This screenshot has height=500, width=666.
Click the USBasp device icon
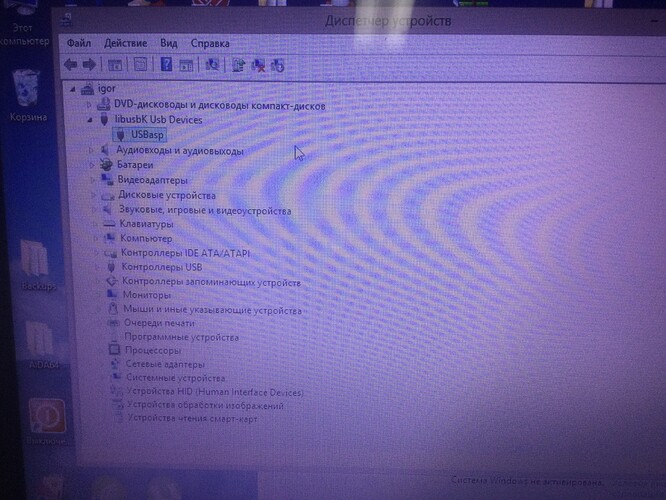point(121,135)
